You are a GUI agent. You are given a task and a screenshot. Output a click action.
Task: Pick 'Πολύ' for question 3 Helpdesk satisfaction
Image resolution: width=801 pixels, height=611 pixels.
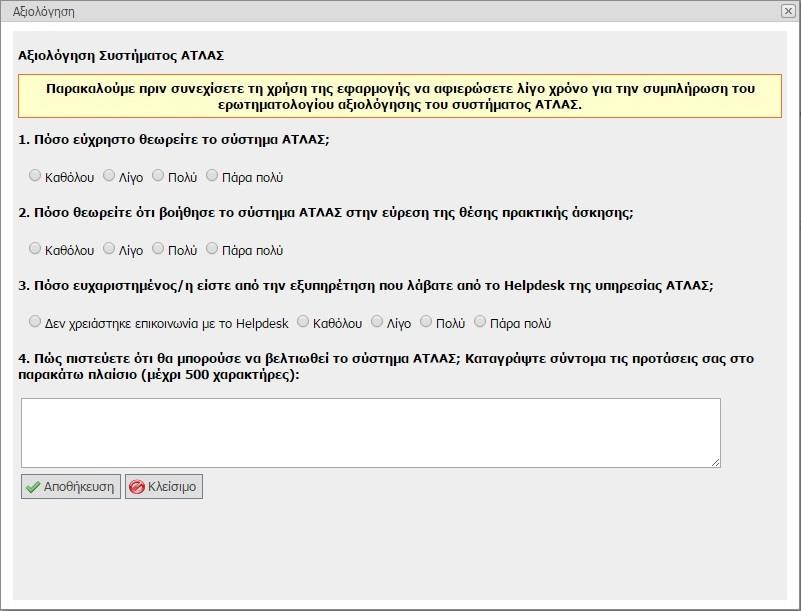[x=426, y=322]
